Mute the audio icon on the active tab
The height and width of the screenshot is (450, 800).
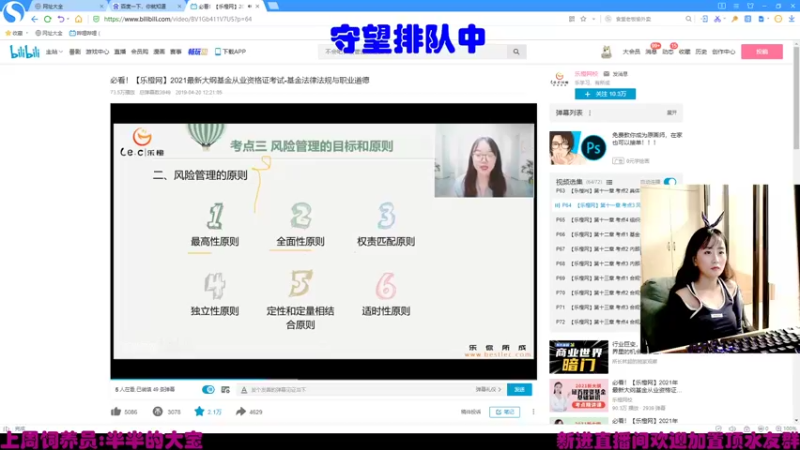[x=249, y=7]
